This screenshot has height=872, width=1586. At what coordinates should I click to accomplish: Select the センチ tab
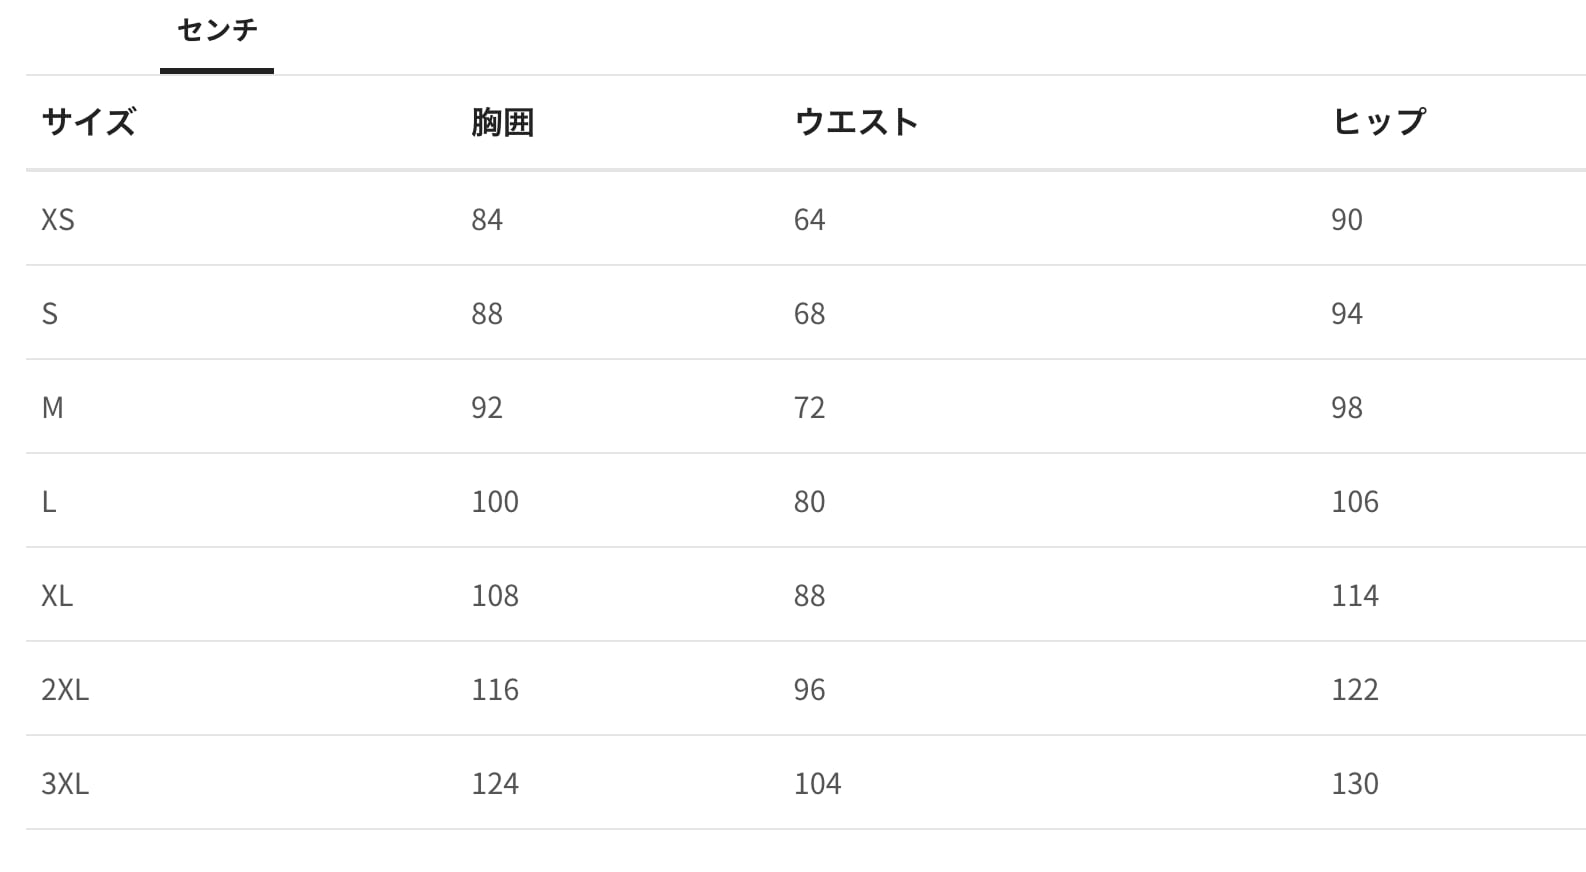pyautogui.click(x=217, y=31)
